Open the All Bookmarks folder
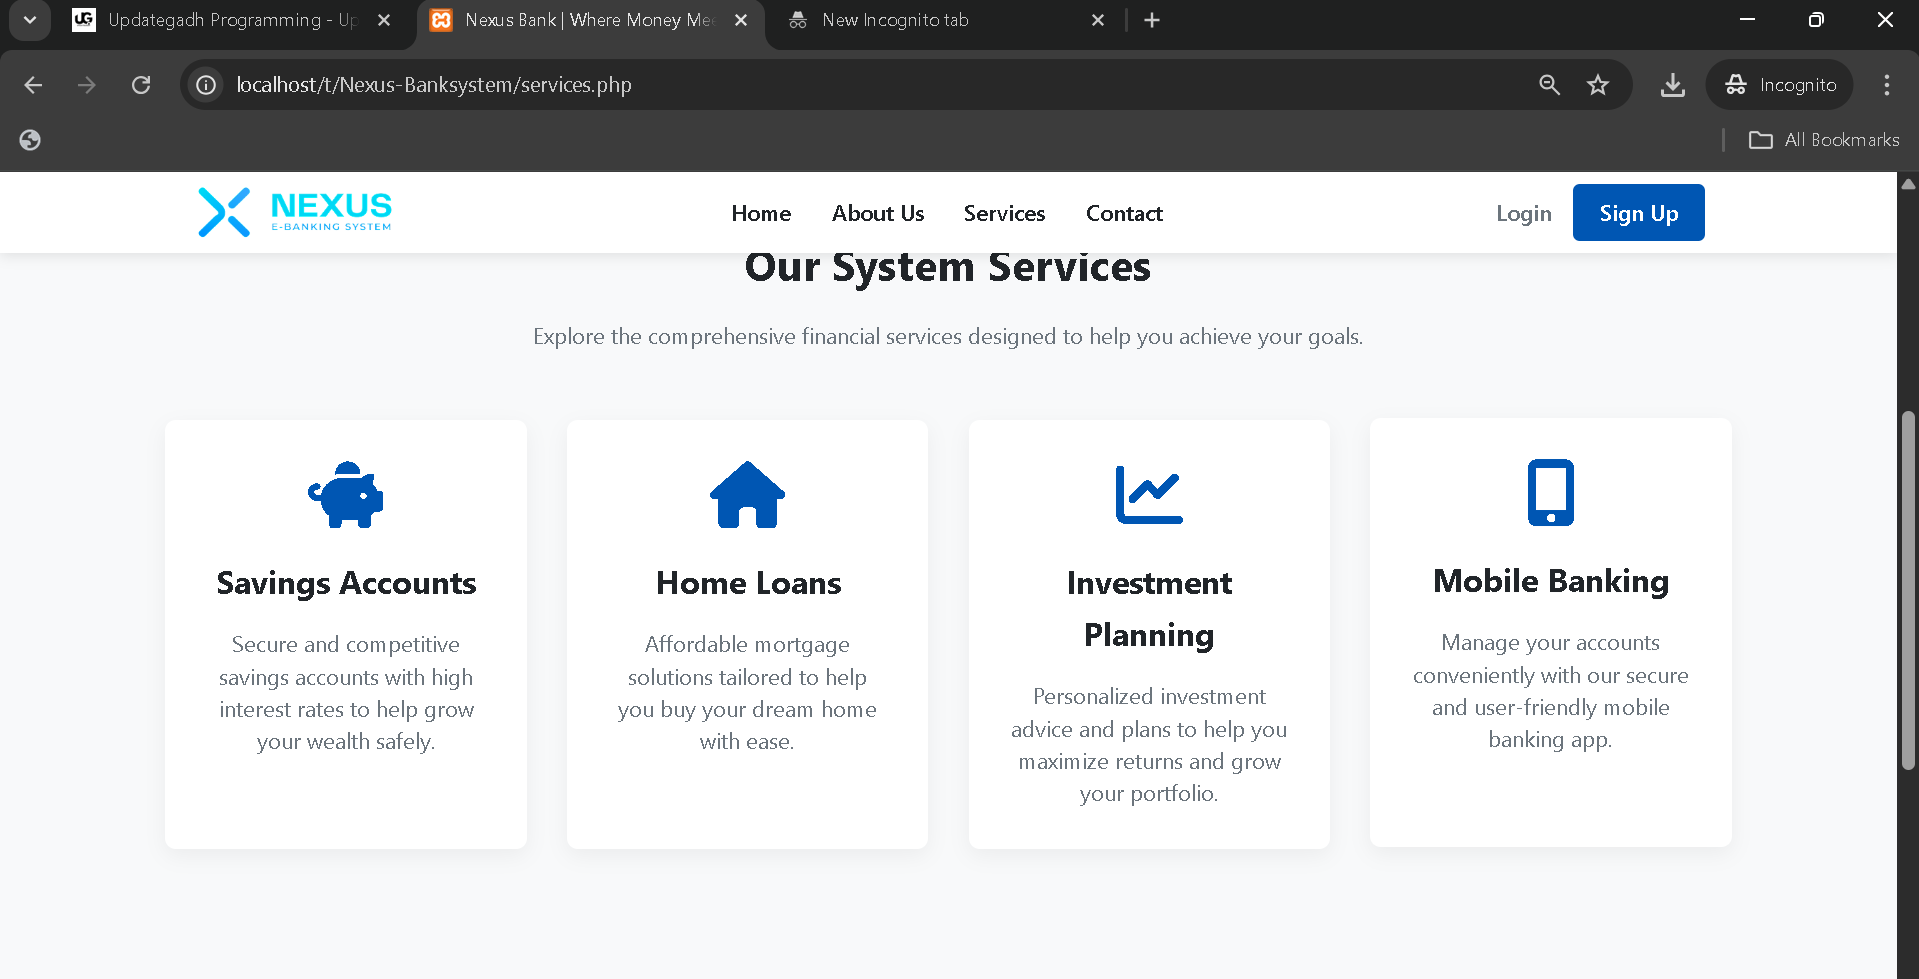This screenshot has width=1919, height=979. click(x=1824, y=140)
